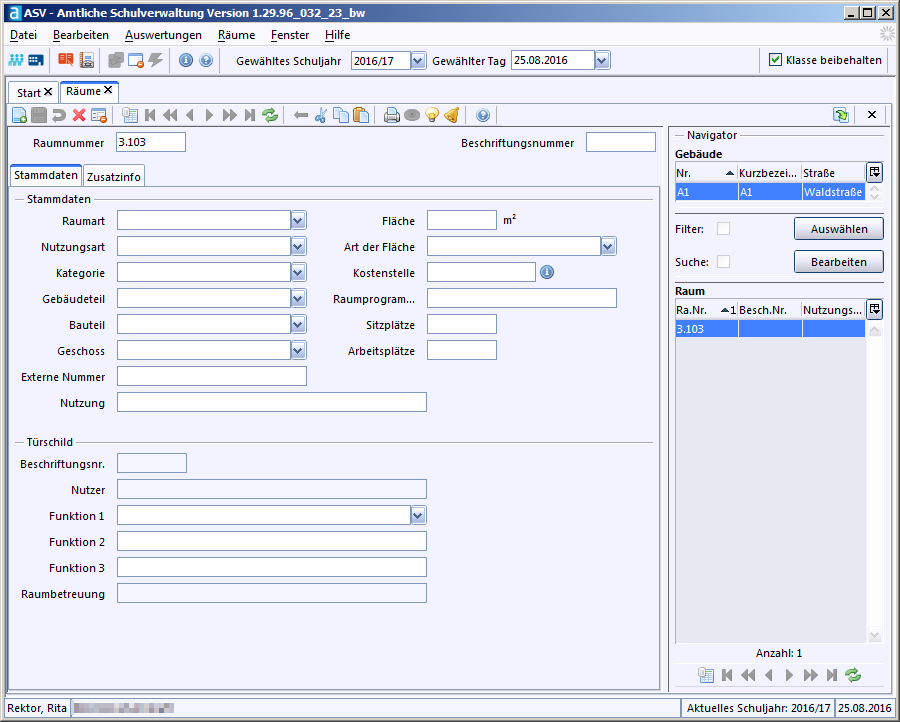
Task: Click the paste clipboard icon in the toolbar
Action: point(361,115)
